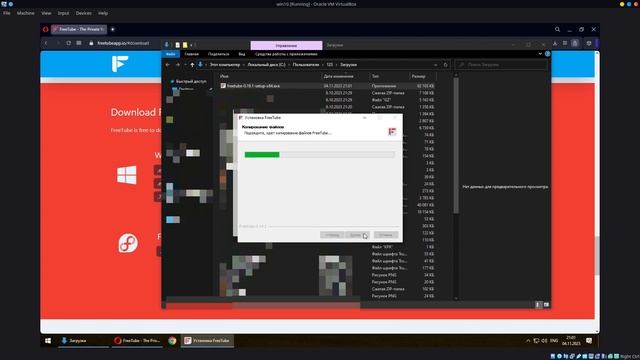Image resolution: width=640 pixels, height=360 pixels.
Task: Click Opera's tab search magnifier icon
Action: pyautogui.click(x=557, y=29)
